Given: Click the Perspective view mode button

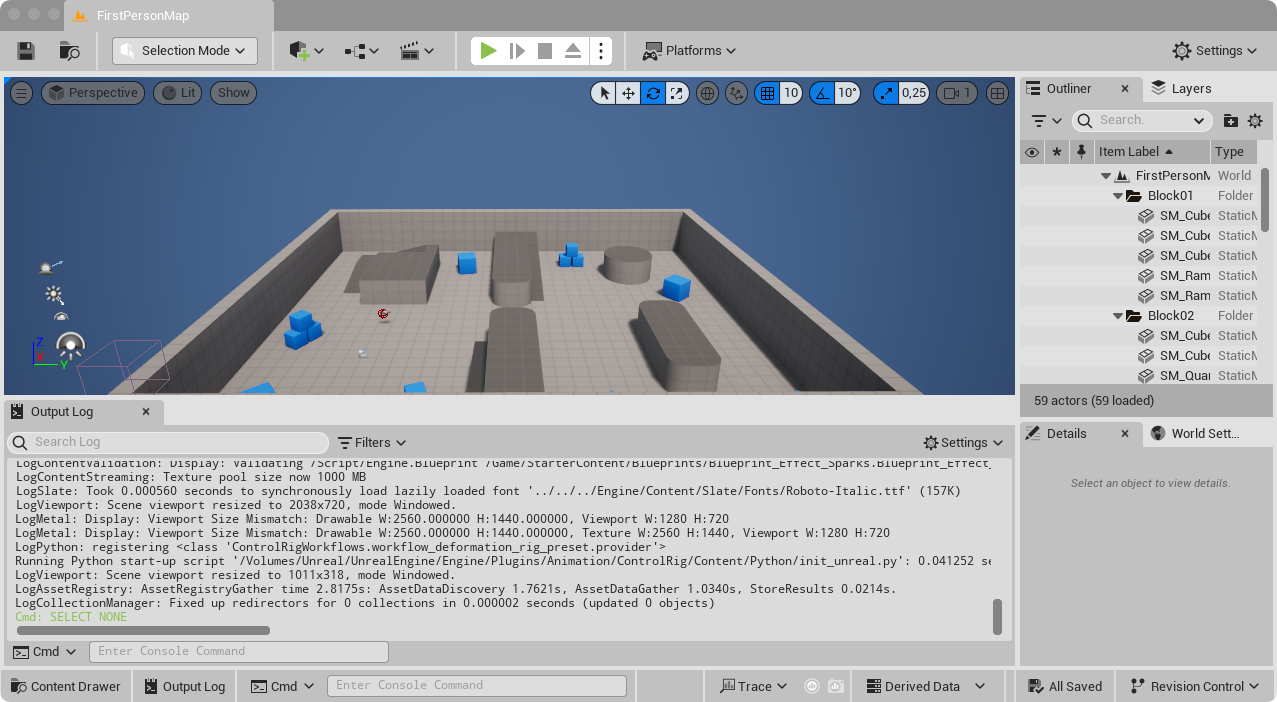Looking at the screenshot, I should click(x=93, y=93).
